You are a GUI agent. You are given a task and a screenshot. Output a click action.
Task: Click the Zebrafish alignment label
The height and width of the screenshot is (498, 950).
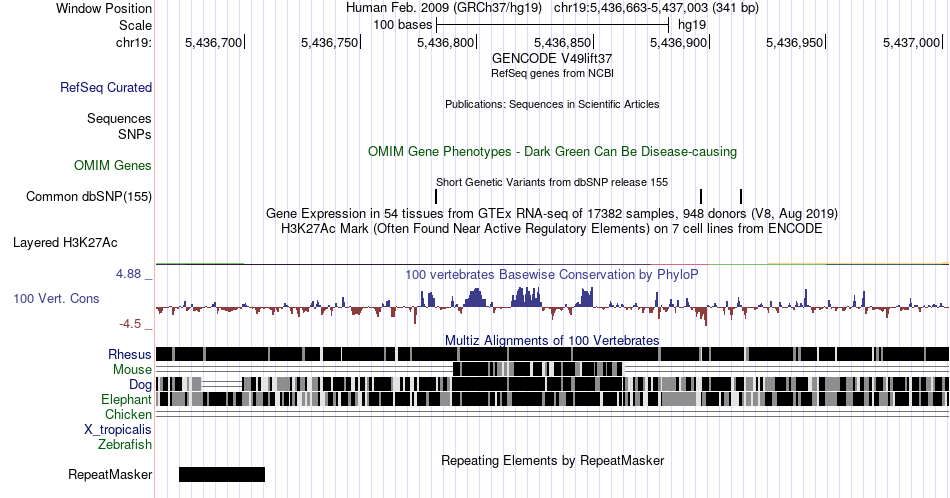pos(124,444)
